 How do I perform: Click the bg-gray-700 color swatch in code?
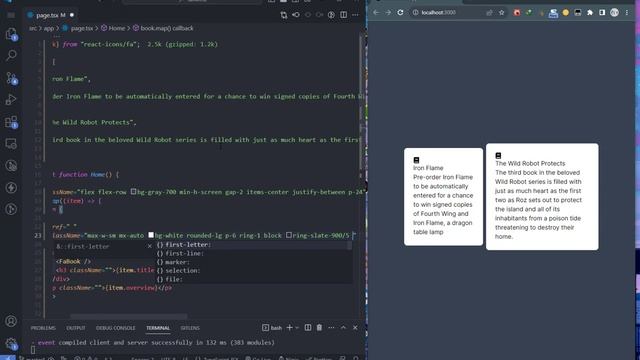(133, 191)
